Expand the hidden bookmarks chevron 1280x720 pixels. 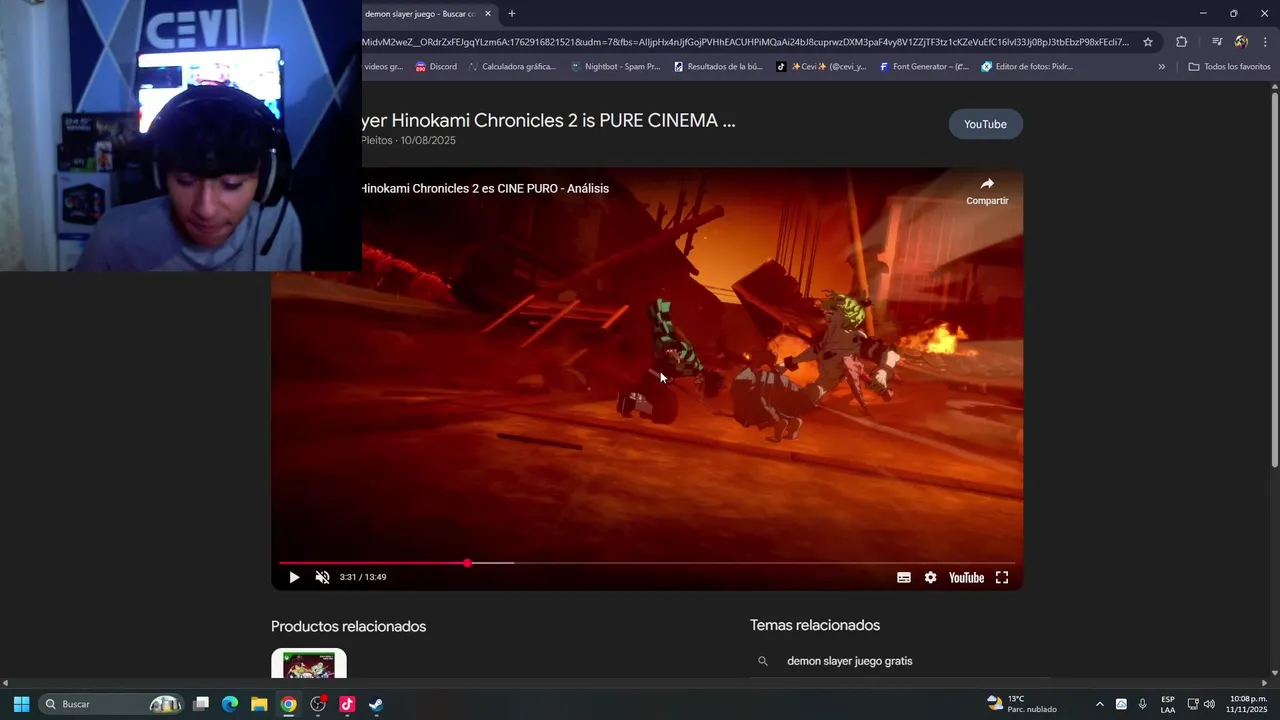[1162, 67]
